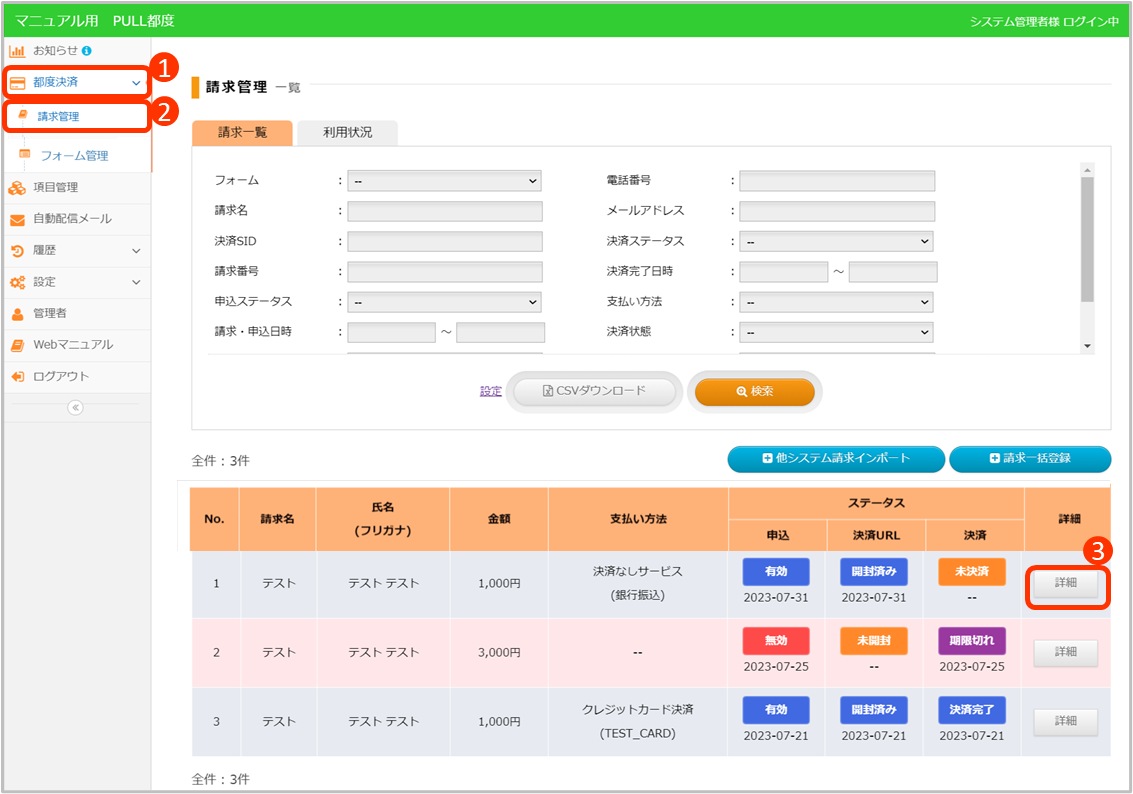Screen dimensions: 1133x794
Task: Click the CSVダウンロード button
Action: [594, 391]
